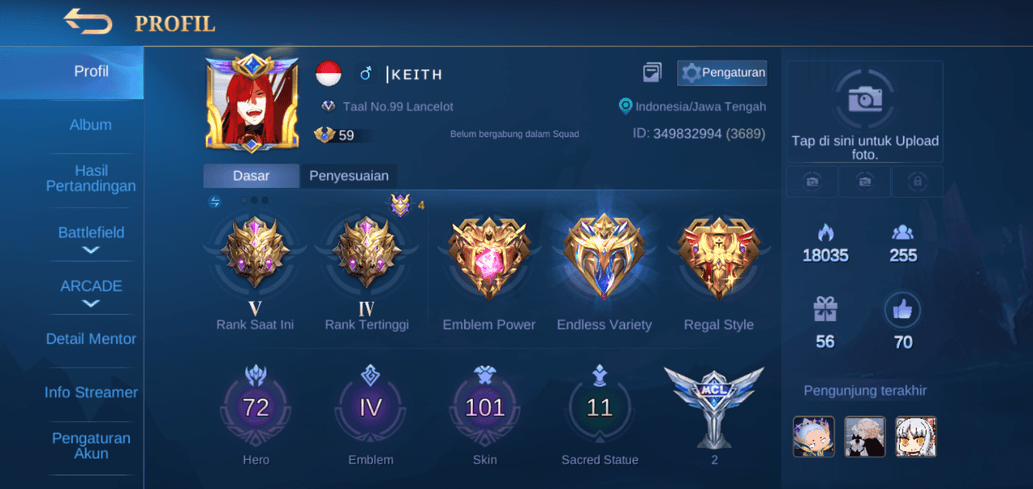Screen dimensions: 1033x489
Task: Select the first small photo slot
Action: 812,181
